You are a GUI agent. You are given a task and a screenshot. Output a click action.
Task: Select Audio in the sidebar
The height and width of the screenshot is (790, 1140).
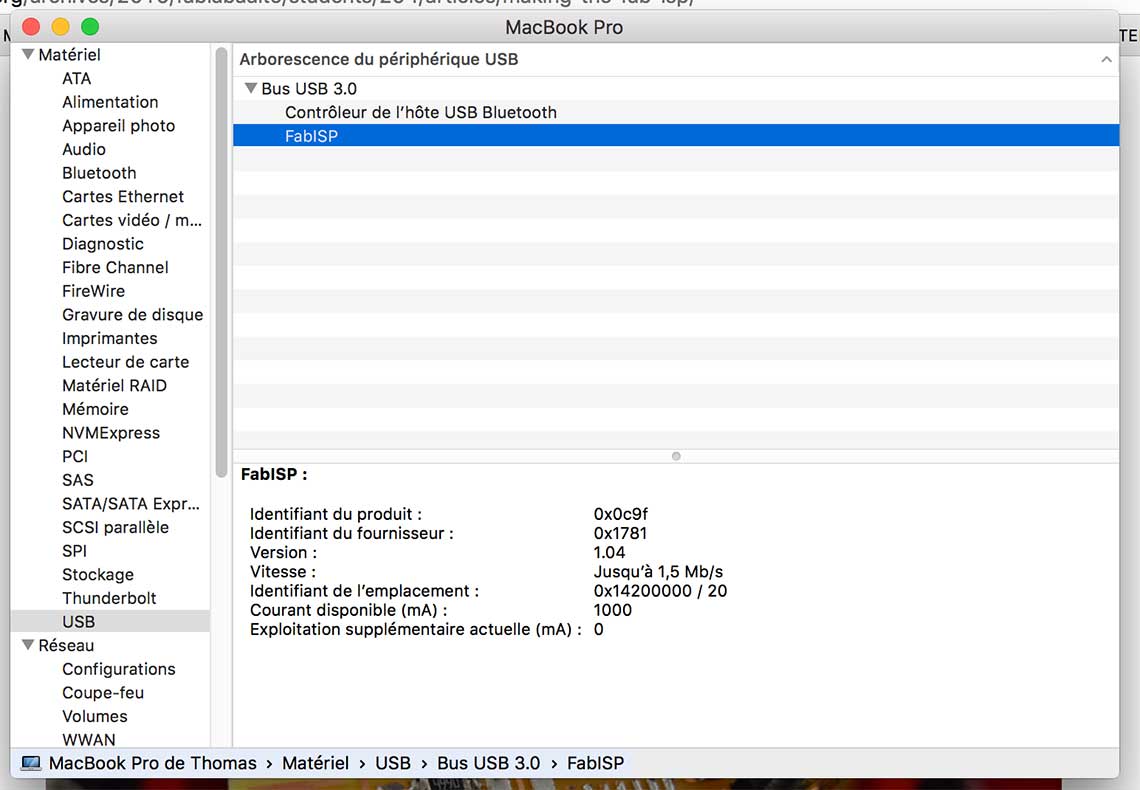84,150
